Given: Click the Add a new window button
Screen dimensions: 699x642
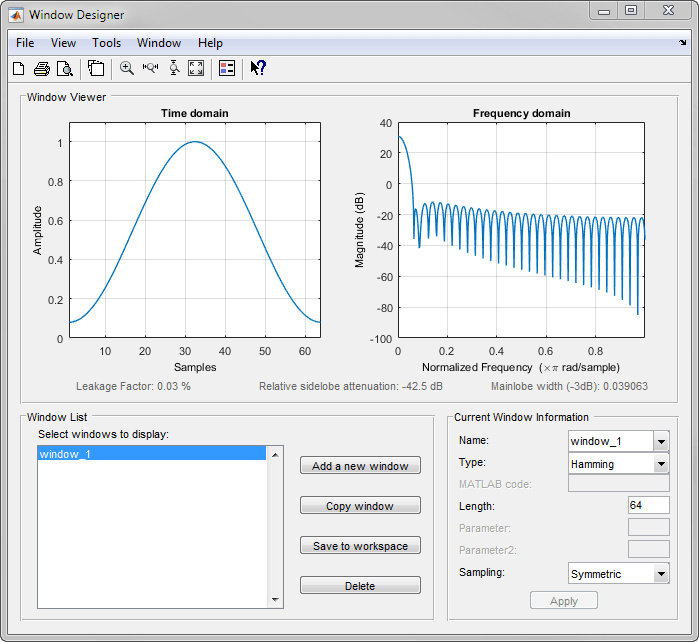Looking at the screenshot, I should point(360,465).
